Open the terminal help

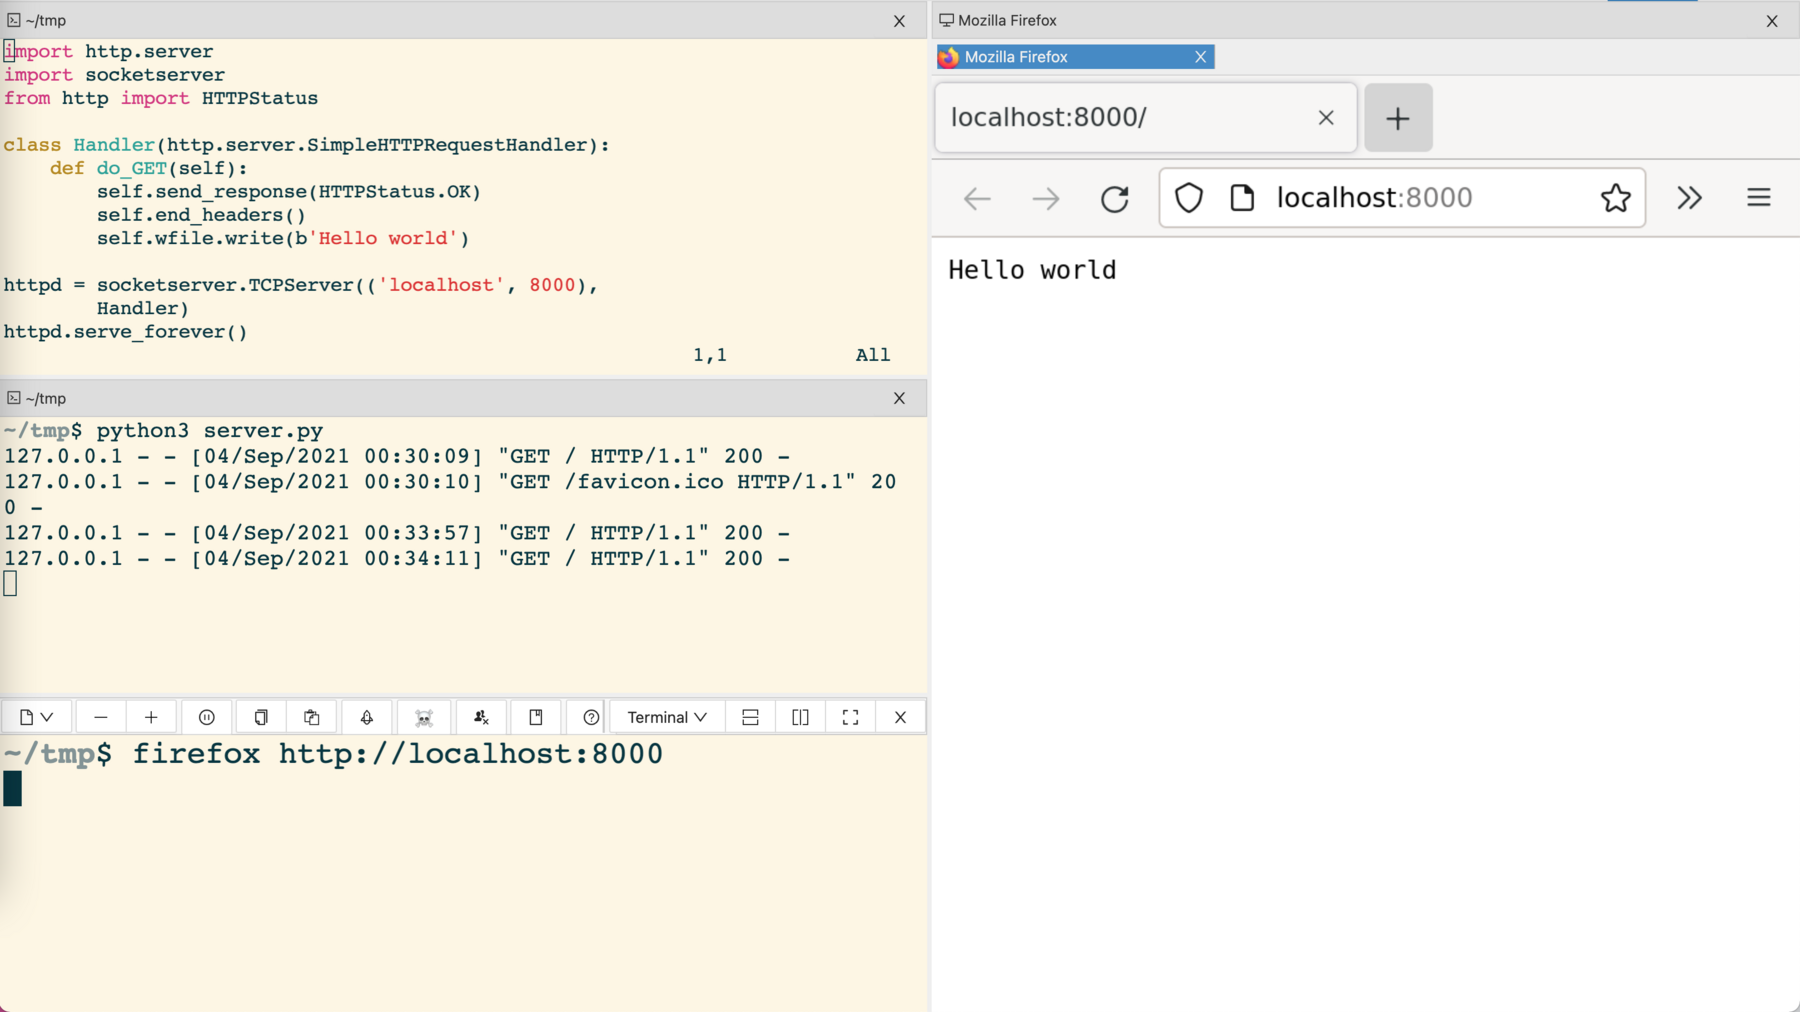click(x=590, y=716)
